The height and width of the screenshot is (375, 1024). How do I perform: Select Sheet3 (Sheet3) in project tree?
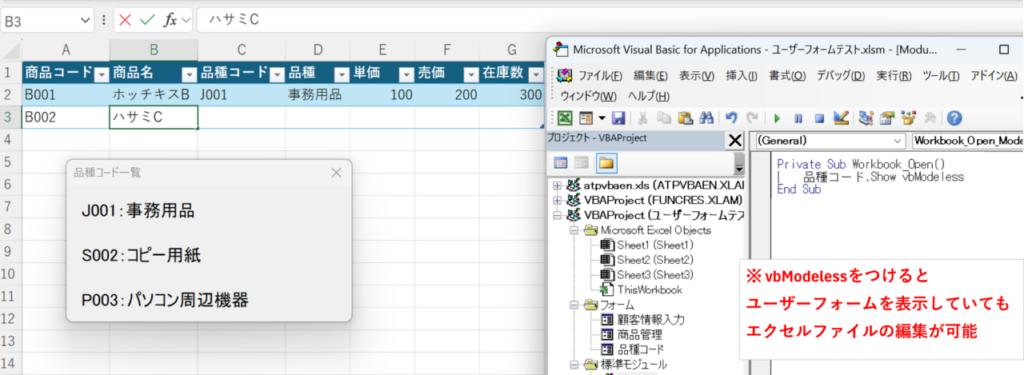tap(655, 274)
